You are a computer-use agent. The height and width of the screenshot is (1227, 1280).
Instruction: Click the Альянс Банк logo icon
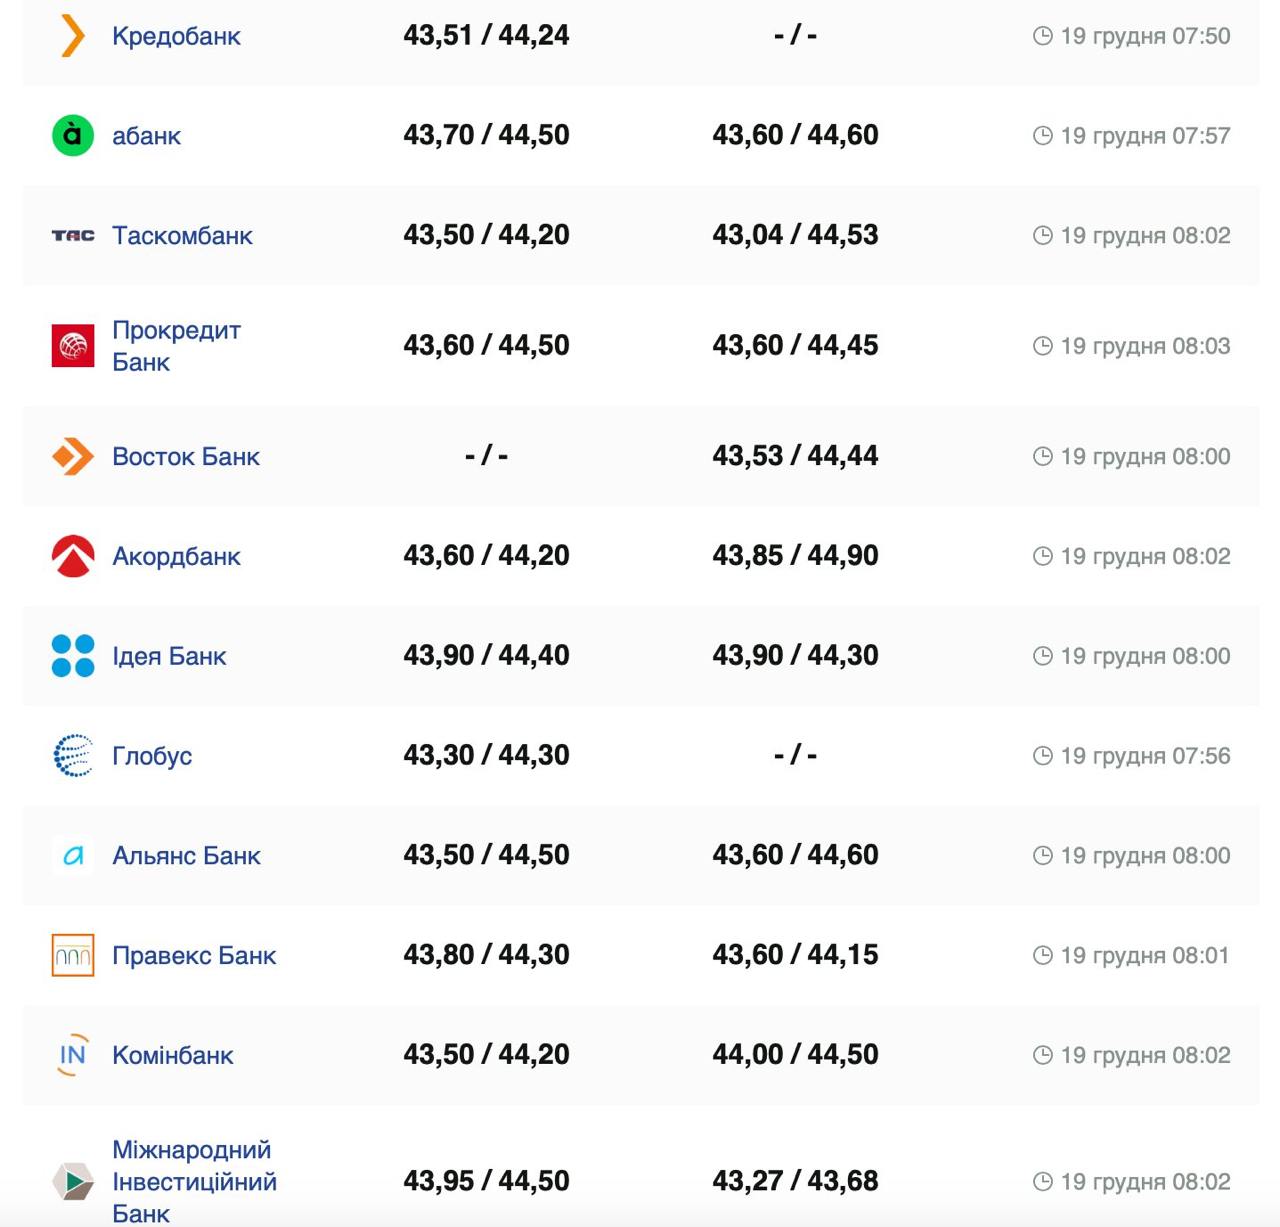tap(73, 856)
